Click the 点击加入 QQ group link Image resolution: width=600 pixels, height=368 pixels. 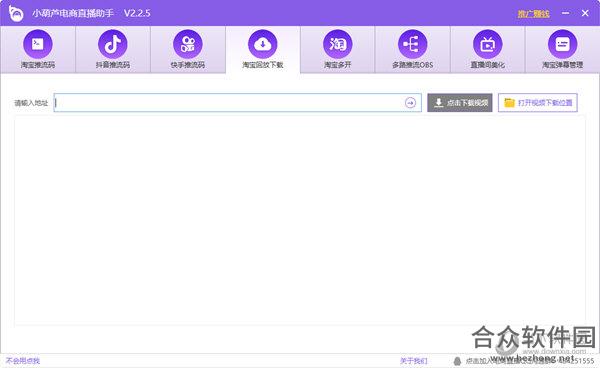530,361
